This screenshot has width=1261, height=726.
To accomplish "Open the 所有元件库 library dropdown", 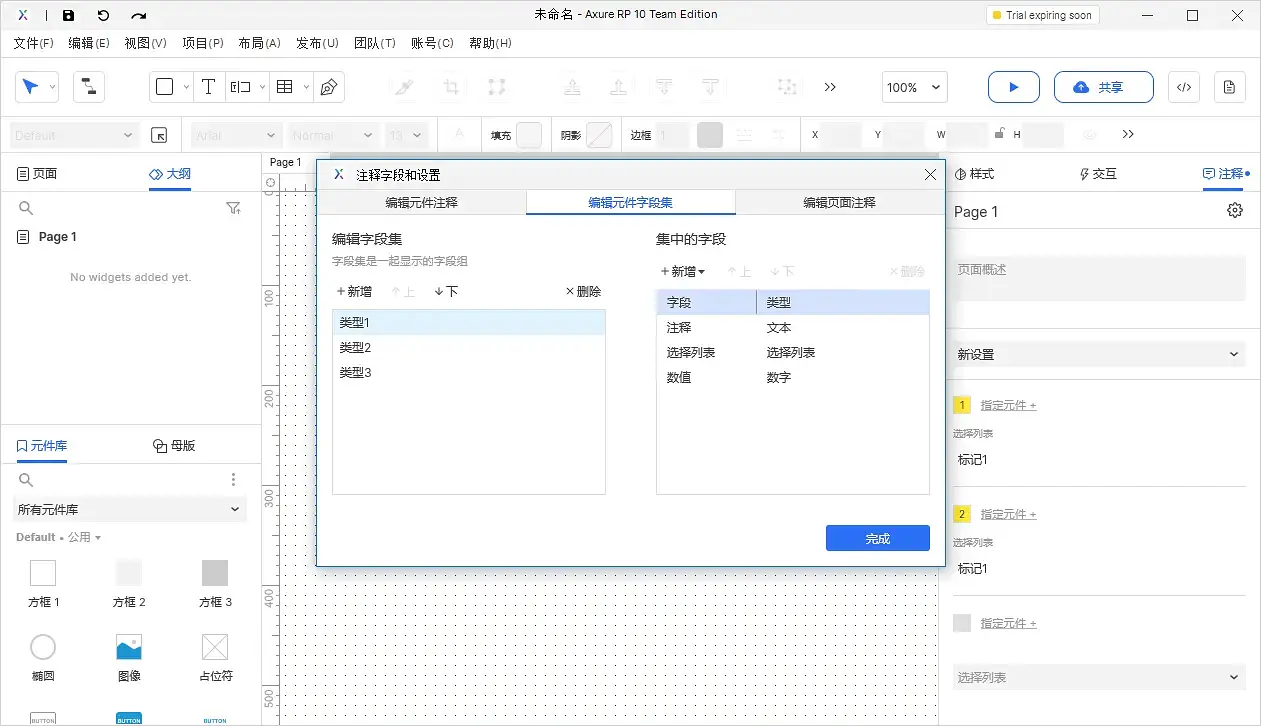I will [129, 509].
